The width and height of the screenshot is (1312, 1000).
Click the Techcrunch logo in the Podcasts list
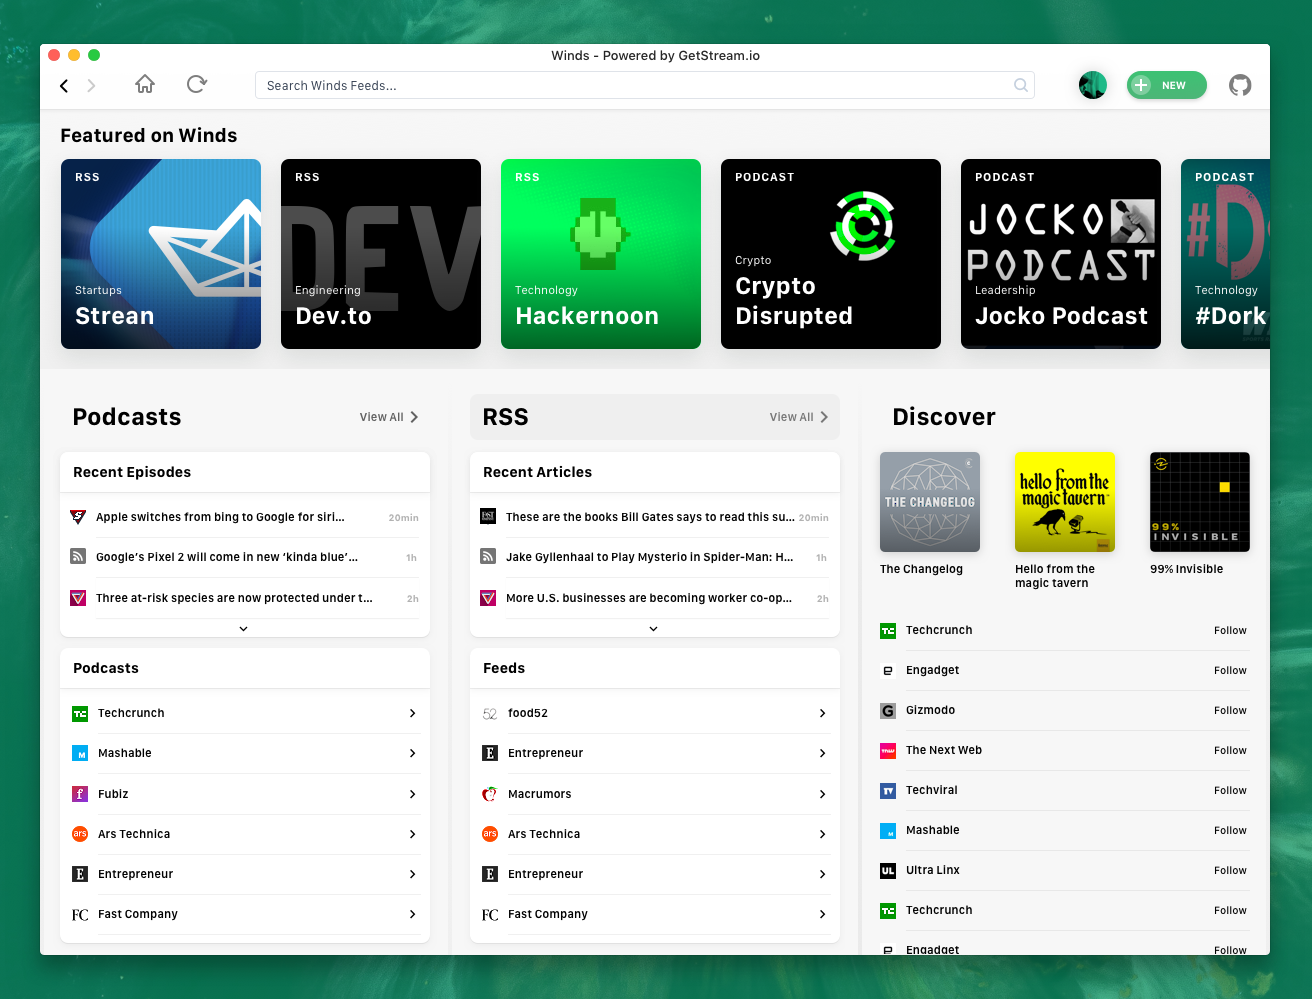coord(80,714)
